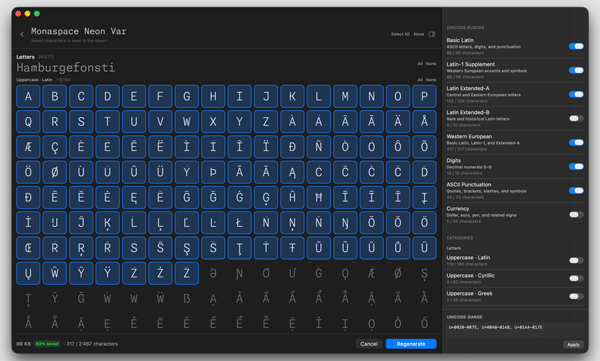Apply the unicode-range value
The height and width of the screenshot is (361, 600).
pos(573,345)
